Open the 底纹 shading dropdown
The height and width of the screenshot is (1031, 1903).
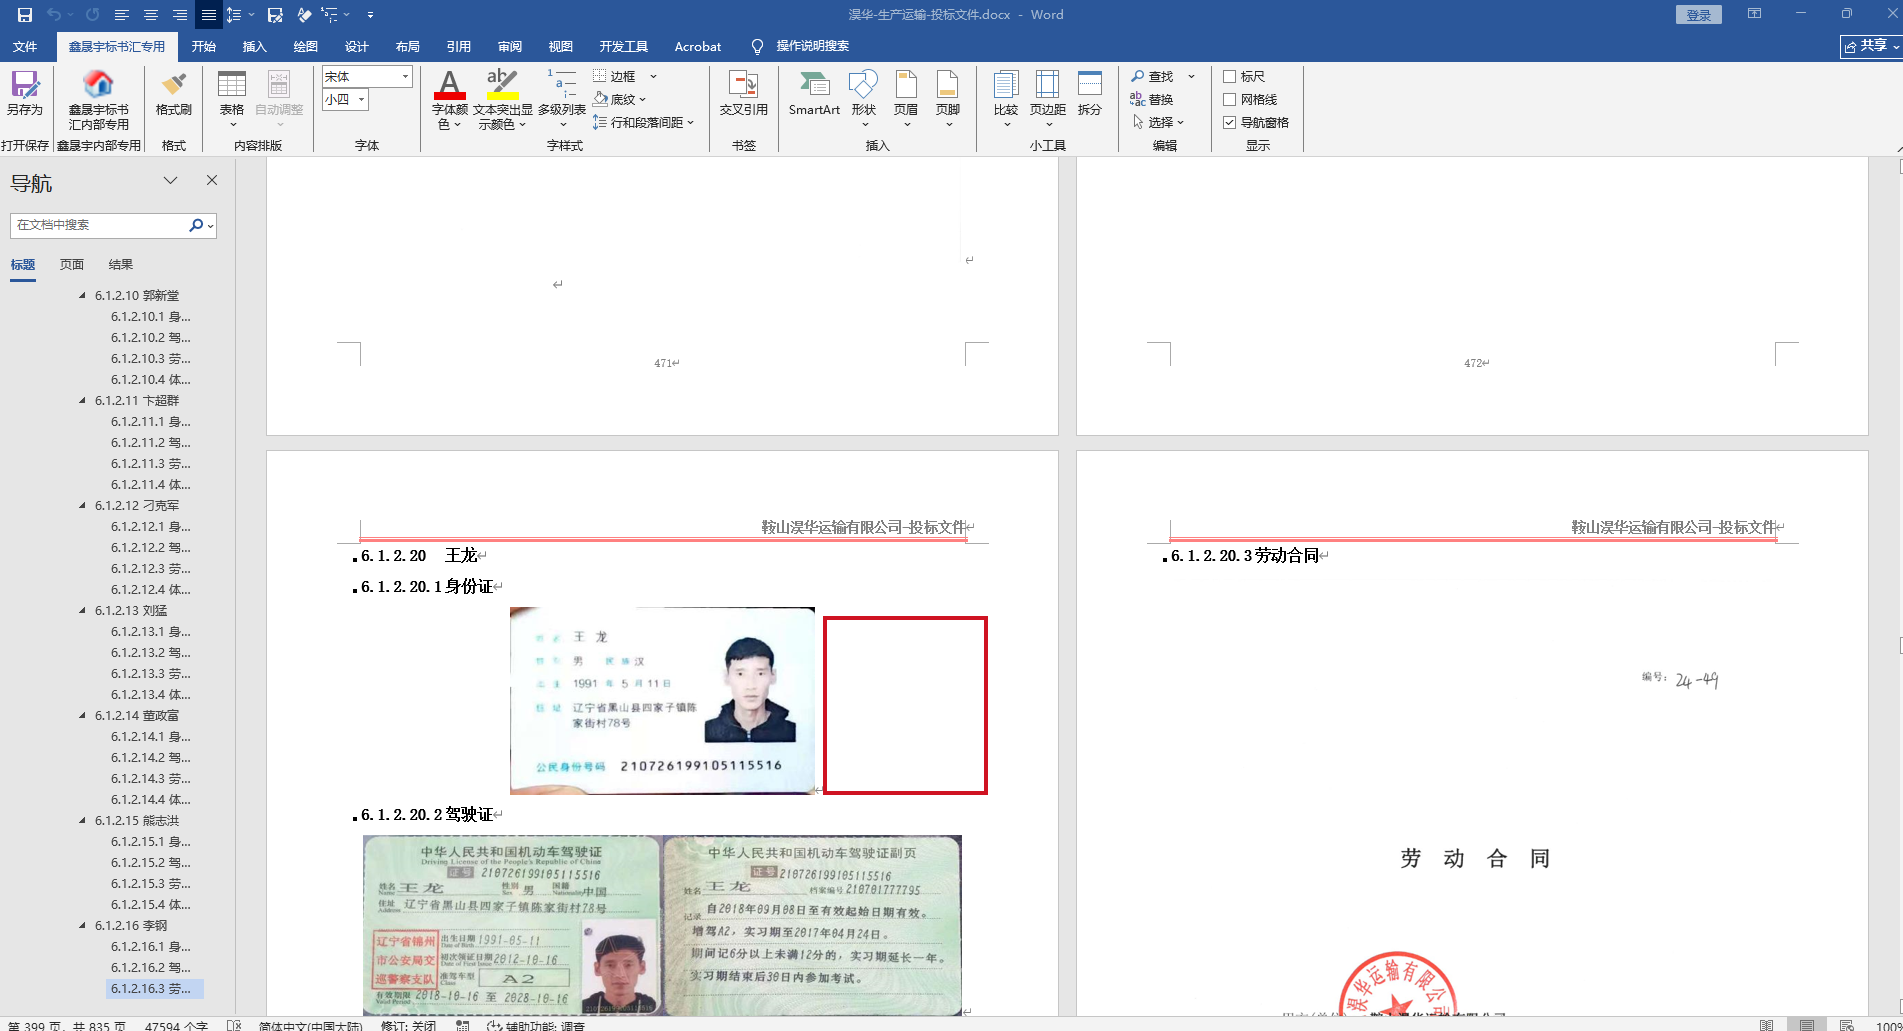click(x=642, y=99)
